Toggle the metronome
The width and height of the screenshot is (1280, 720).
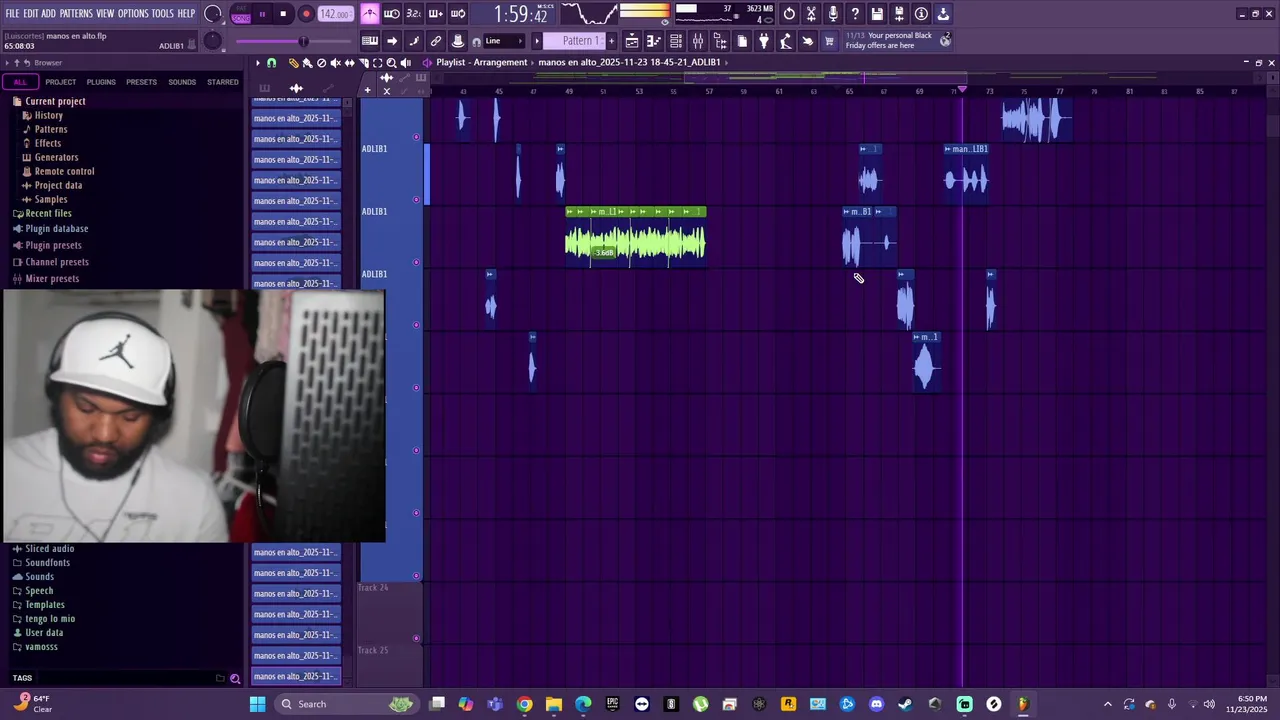[371, 14]
